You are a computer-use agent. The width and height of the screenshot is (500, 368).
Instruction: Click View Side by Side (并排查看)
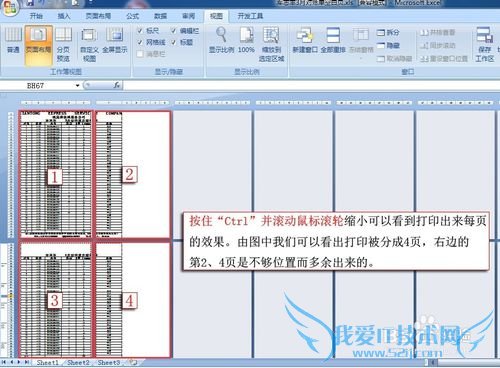(x=437, y=32)
